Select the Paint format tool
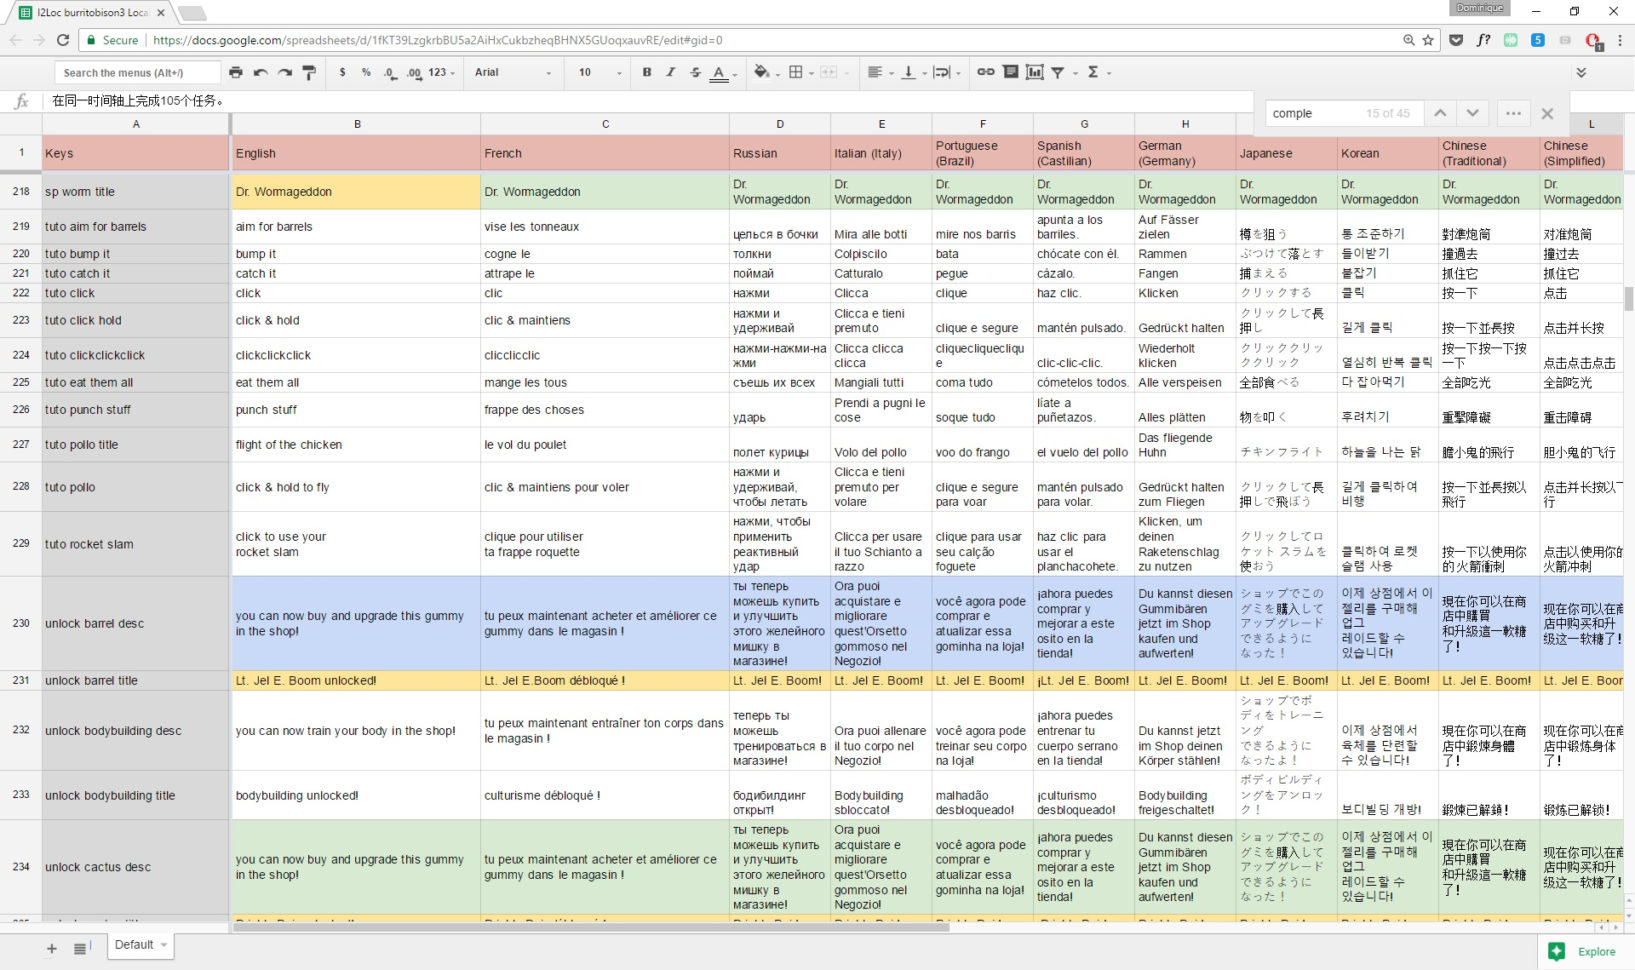Image resolution: width=1635 pixels, height=970 pixels. (x=310, y=72)
